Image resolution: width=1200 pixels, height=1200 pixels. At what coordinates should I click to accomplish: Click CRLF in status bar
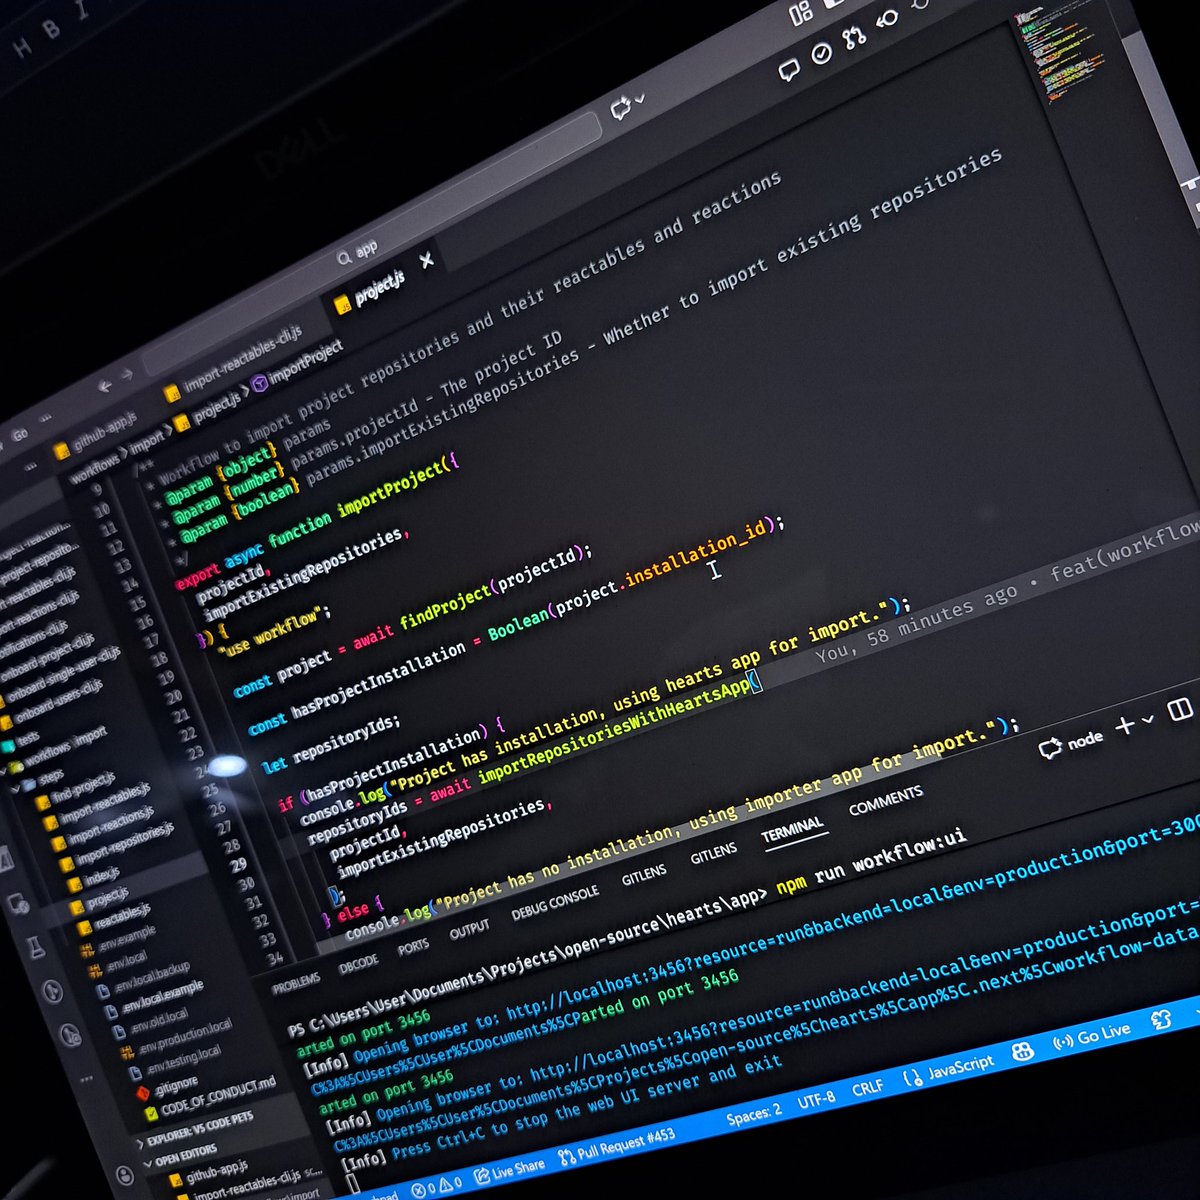(867, 1089)
